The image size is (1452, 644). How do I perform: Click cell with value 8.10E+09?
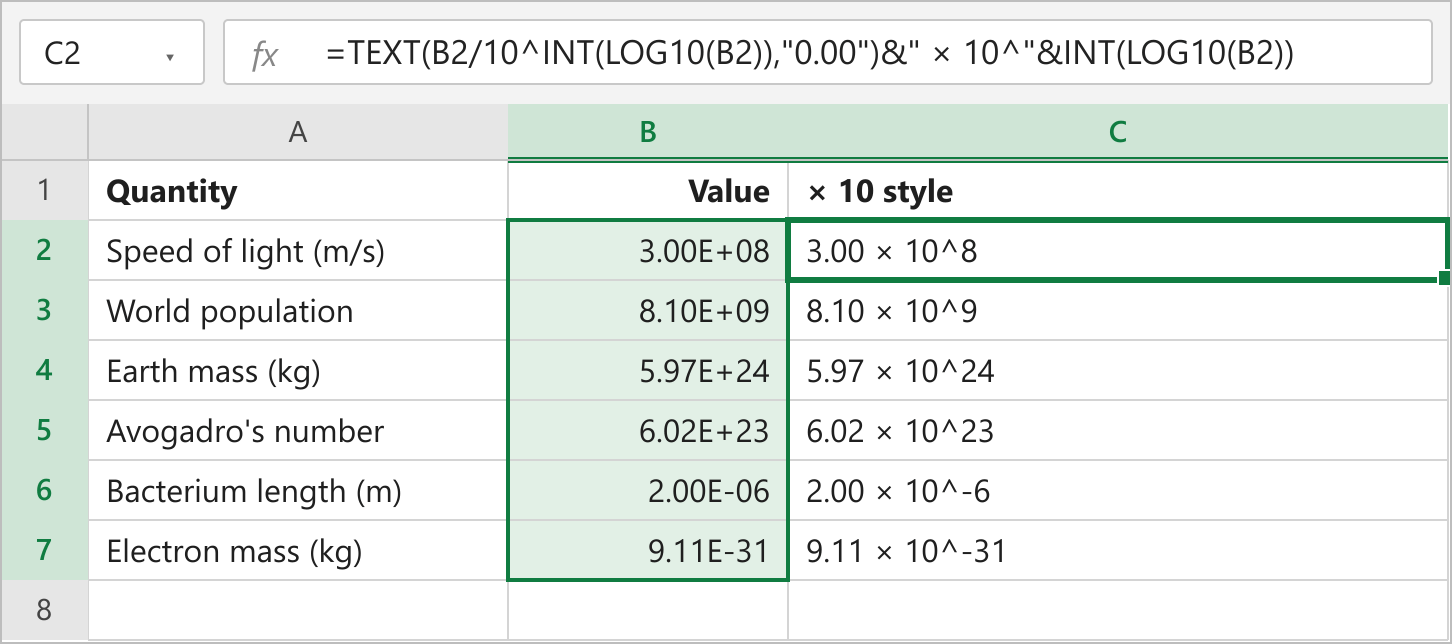point(648,310)
